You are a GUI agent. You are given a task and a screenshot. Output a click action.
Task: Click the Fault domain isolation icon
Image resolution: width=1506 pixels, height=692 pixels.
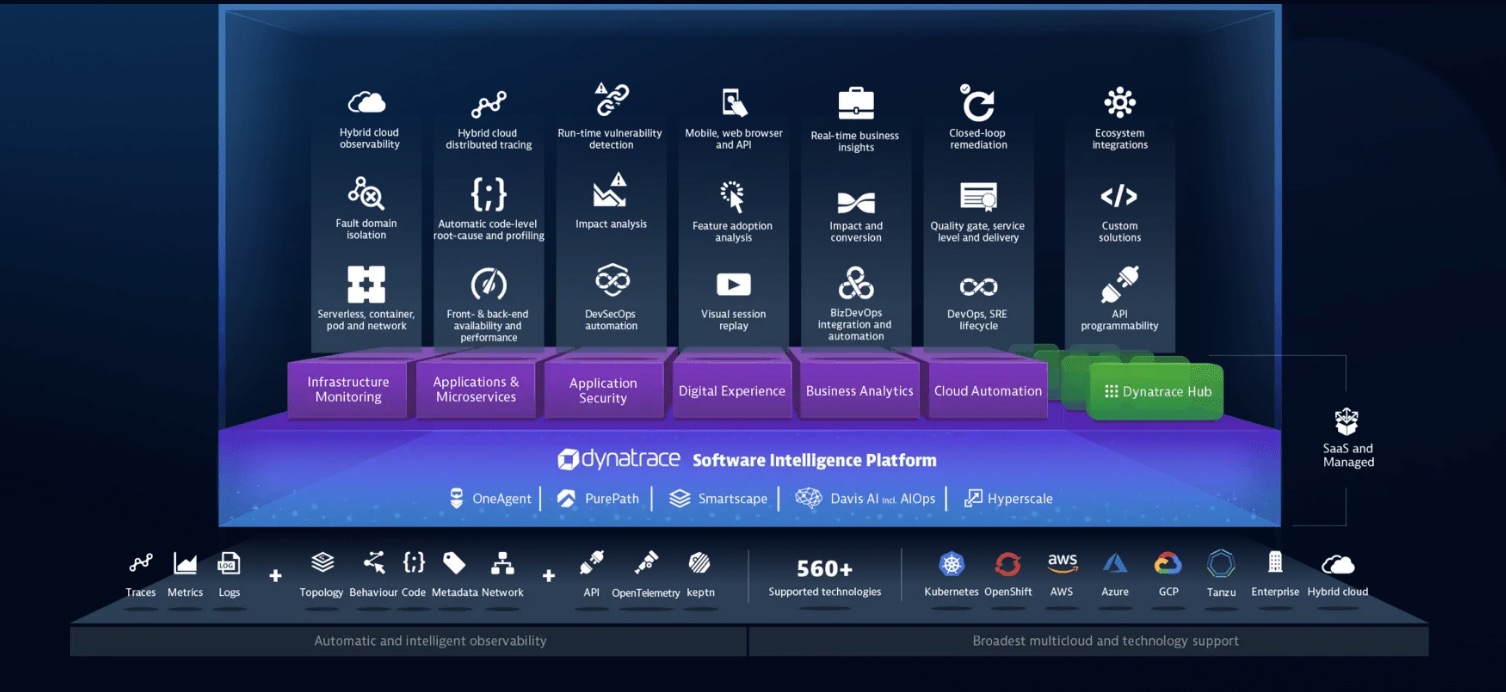366,193
